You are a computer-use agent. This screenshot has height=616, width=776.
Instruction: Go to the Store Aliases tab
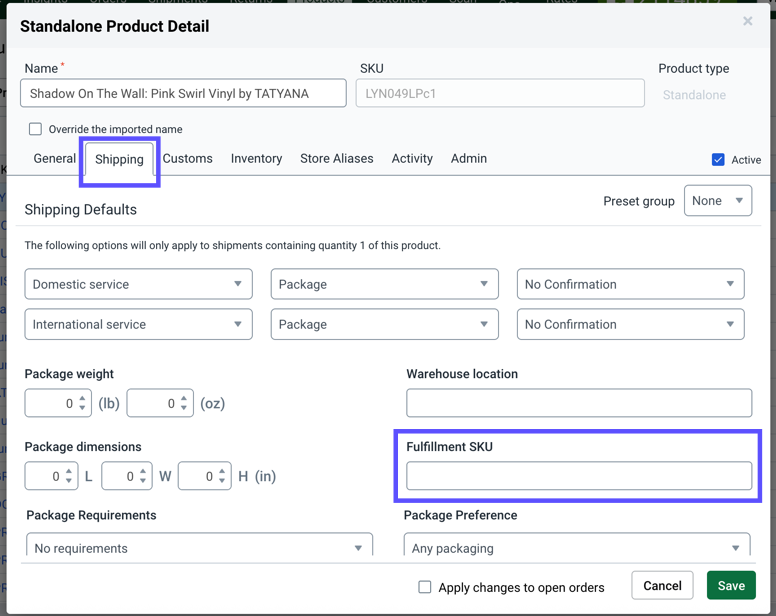tap(336, 159)
